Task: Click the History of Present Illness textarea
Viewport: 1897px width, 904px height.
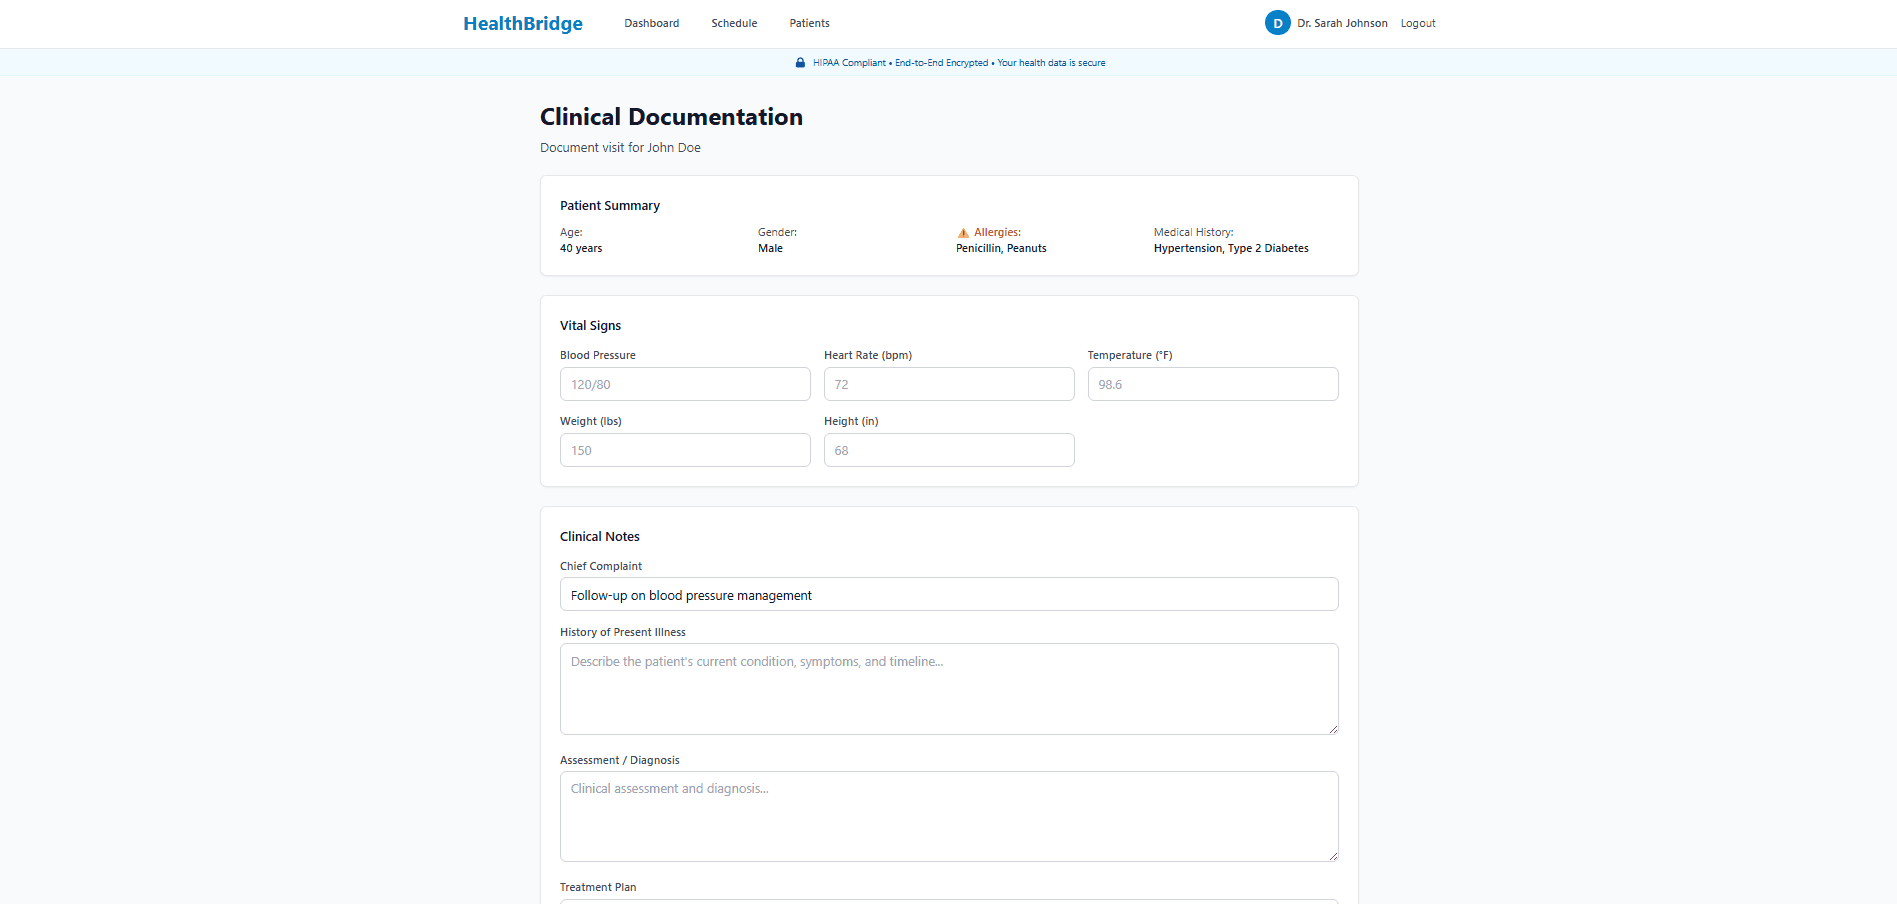Action: click(x=948, y=688)
